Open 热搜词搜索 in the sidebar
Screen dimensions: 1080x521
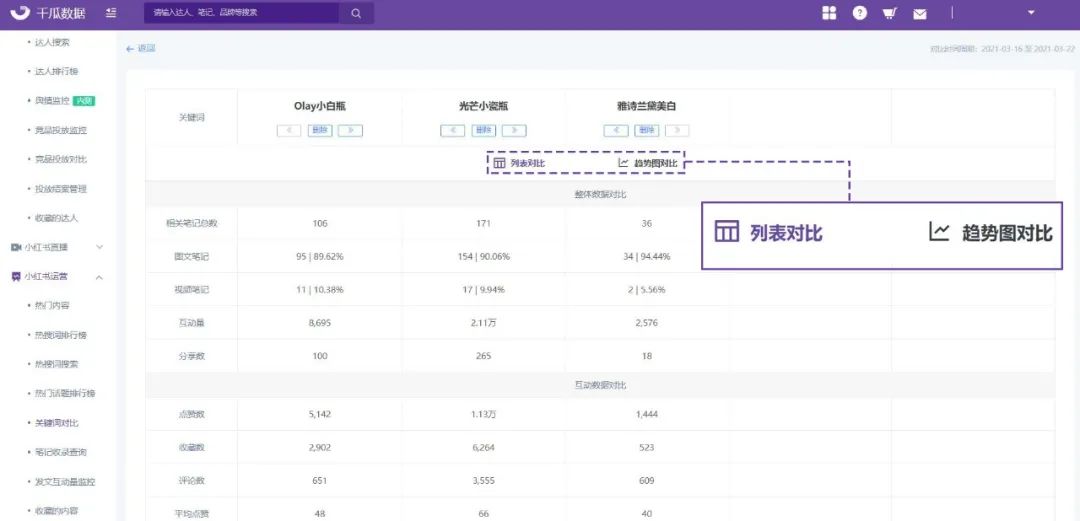pos(56,364)
